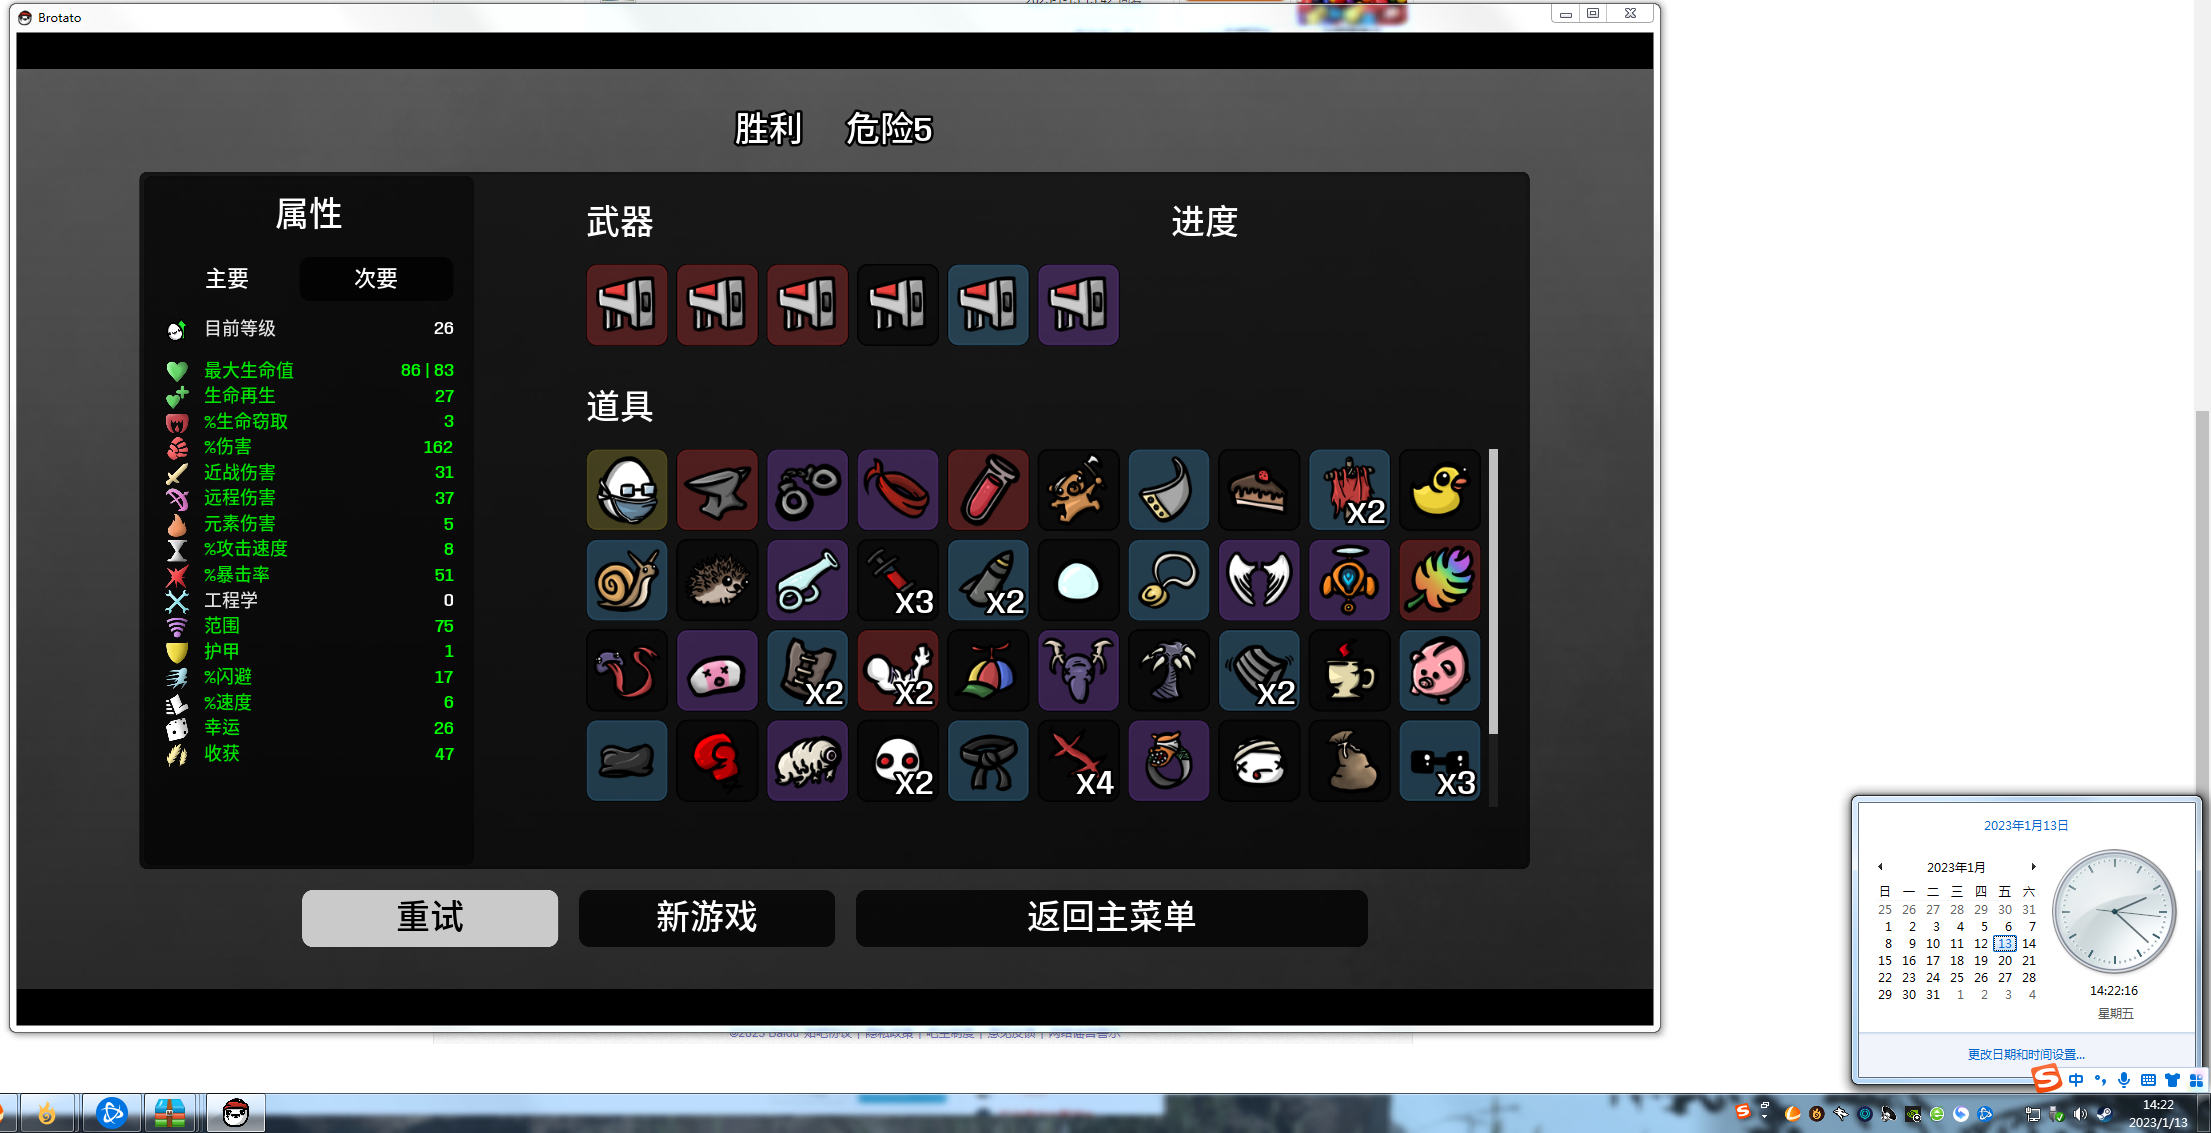Click the Brotato taskbar button

(236, 1113)
